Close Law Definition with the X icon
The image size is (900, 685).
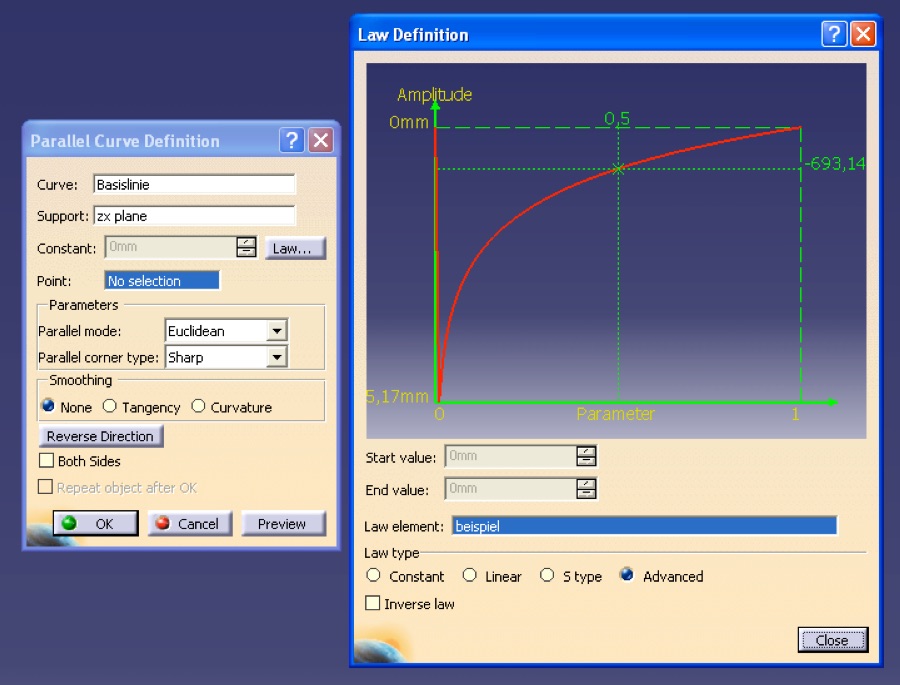pyautogui.click(x=863, y=34)
